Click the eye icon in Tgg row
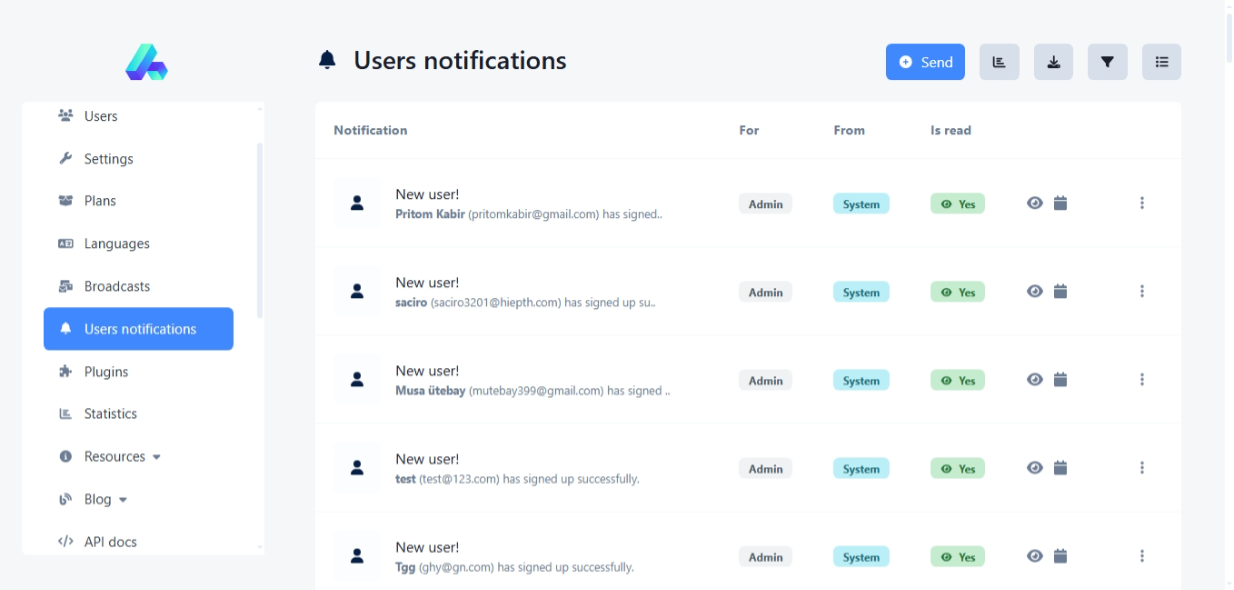The height and width of the screenshot is (590, 1234). [1035, 556]
